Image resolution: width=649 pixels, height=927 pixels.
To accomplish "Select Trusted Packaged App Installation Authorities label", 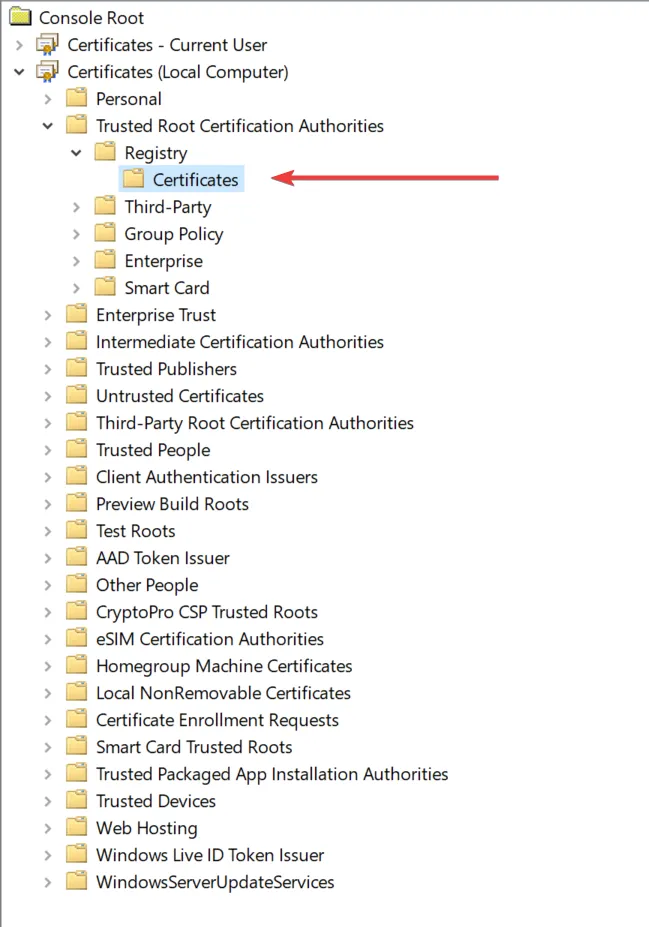I will (x=272, y=774).
